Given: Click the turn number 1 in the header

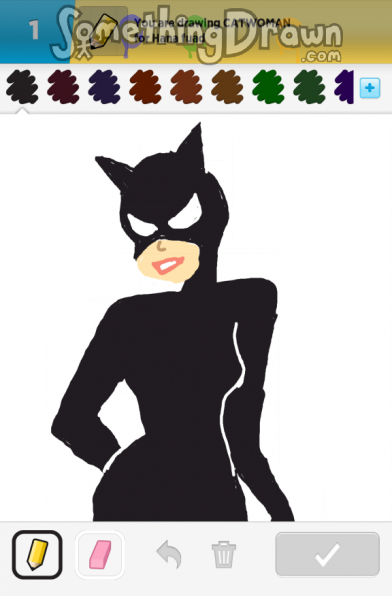Looking at the screenshot, I should click(x=34, y=30).
